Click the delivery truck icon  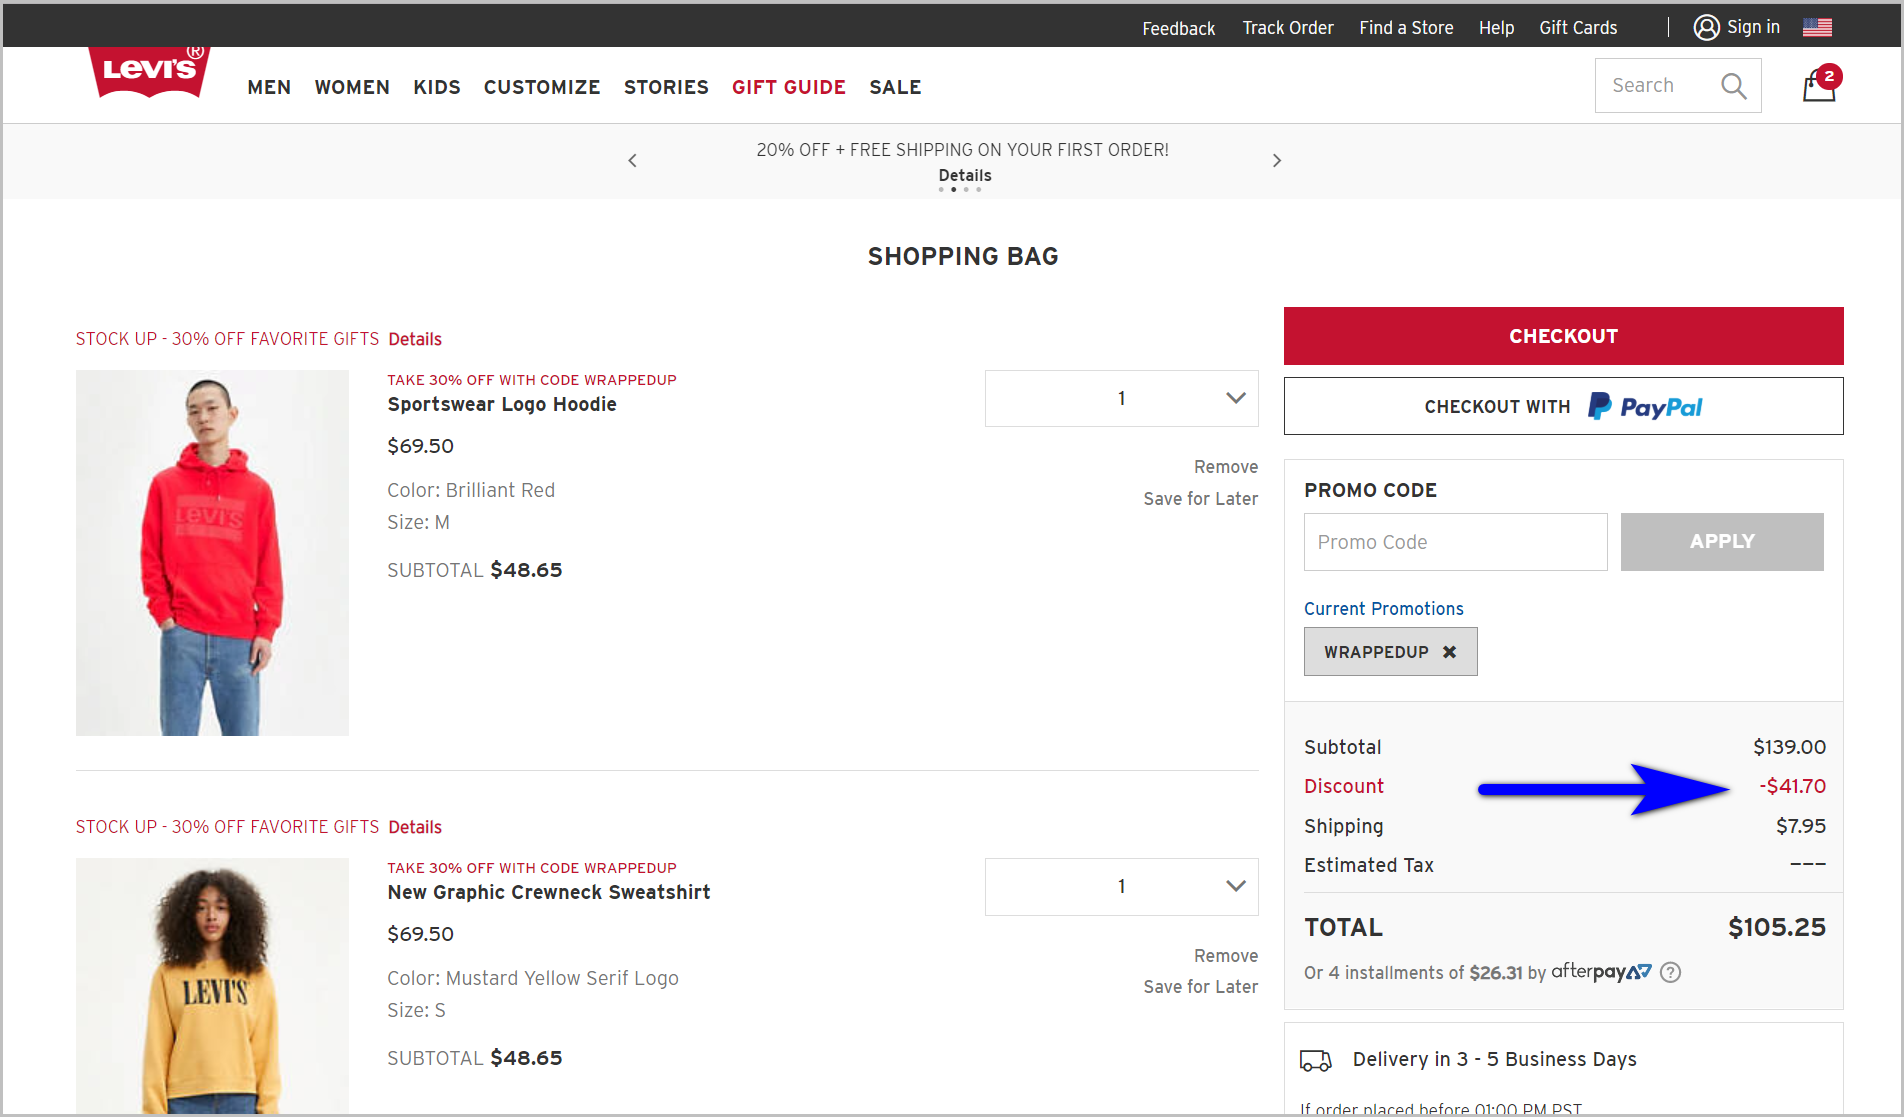click(1315, 1059)
